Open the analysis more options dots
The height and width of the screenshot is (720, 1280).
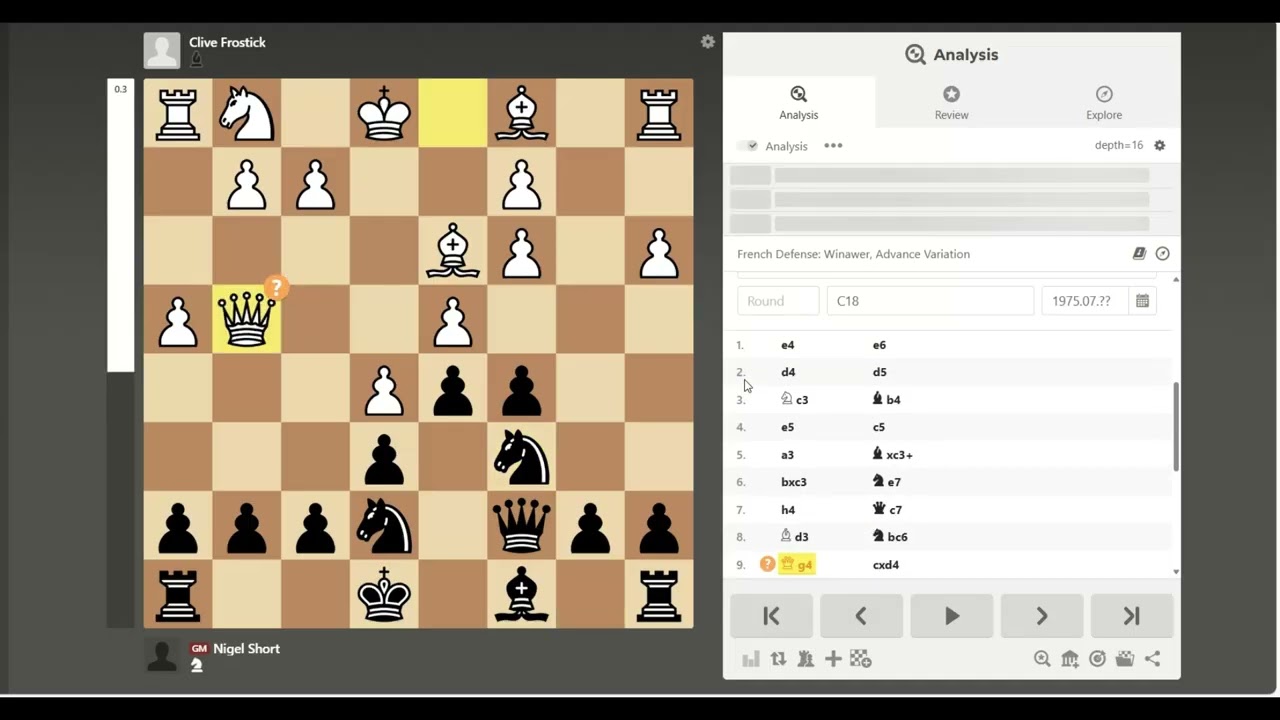pyautogui.click(x=833, y=145)
